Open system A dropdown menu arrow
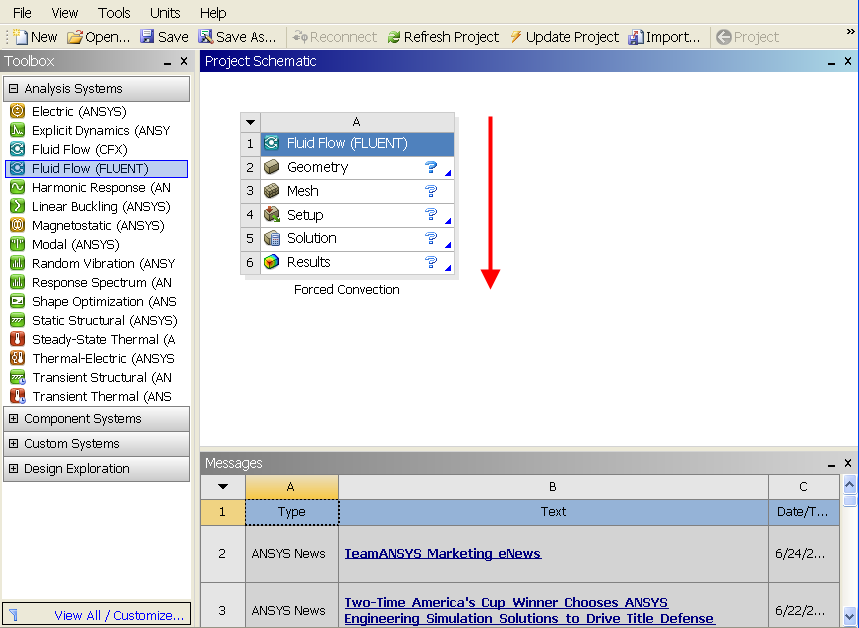859x628 pixels. pos(250,122)
